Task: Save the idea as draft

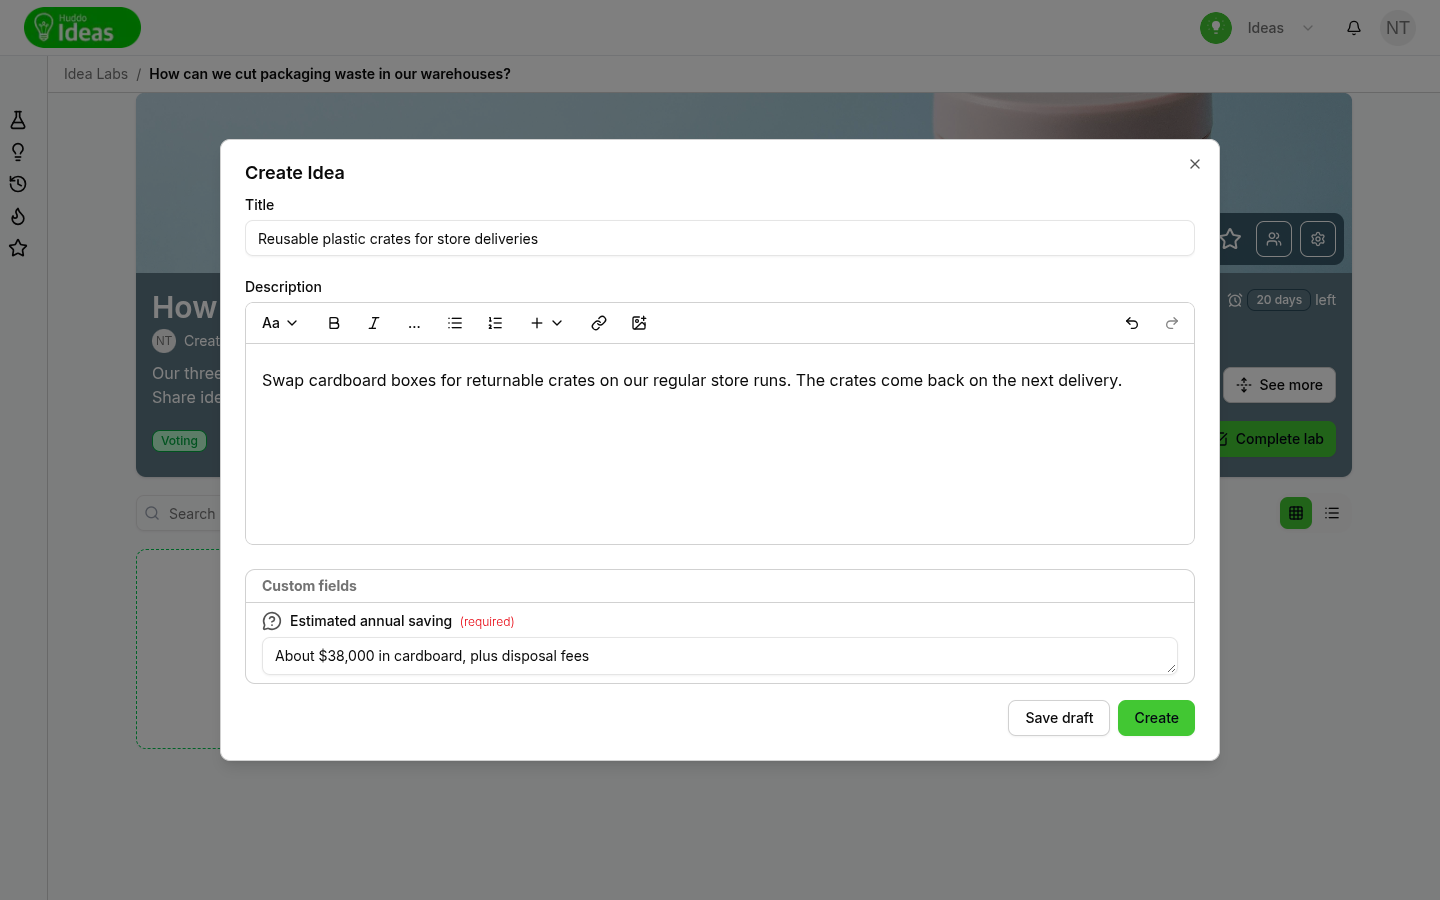Action: [x=1059, y=718]
